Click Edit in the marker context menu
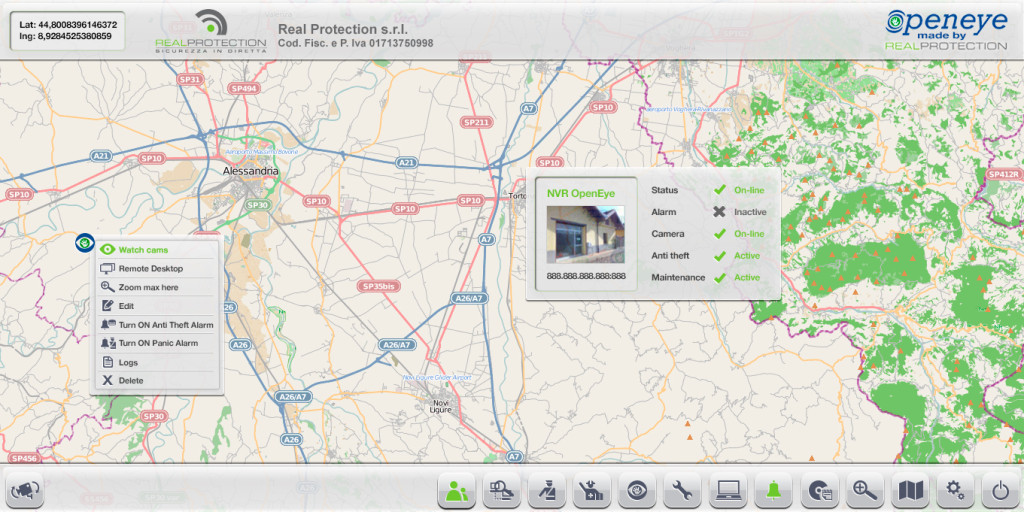The image size is (1024, 512). [157, 306]
